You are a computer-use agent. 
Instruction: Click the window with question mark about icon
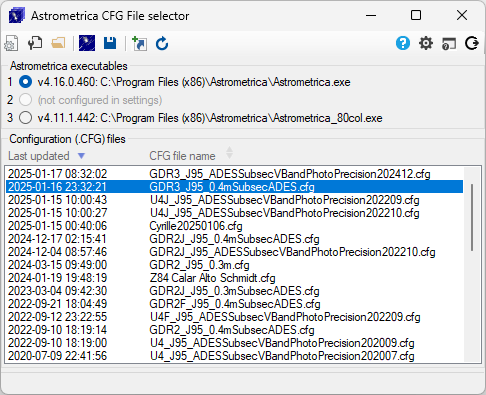point(449,44)
